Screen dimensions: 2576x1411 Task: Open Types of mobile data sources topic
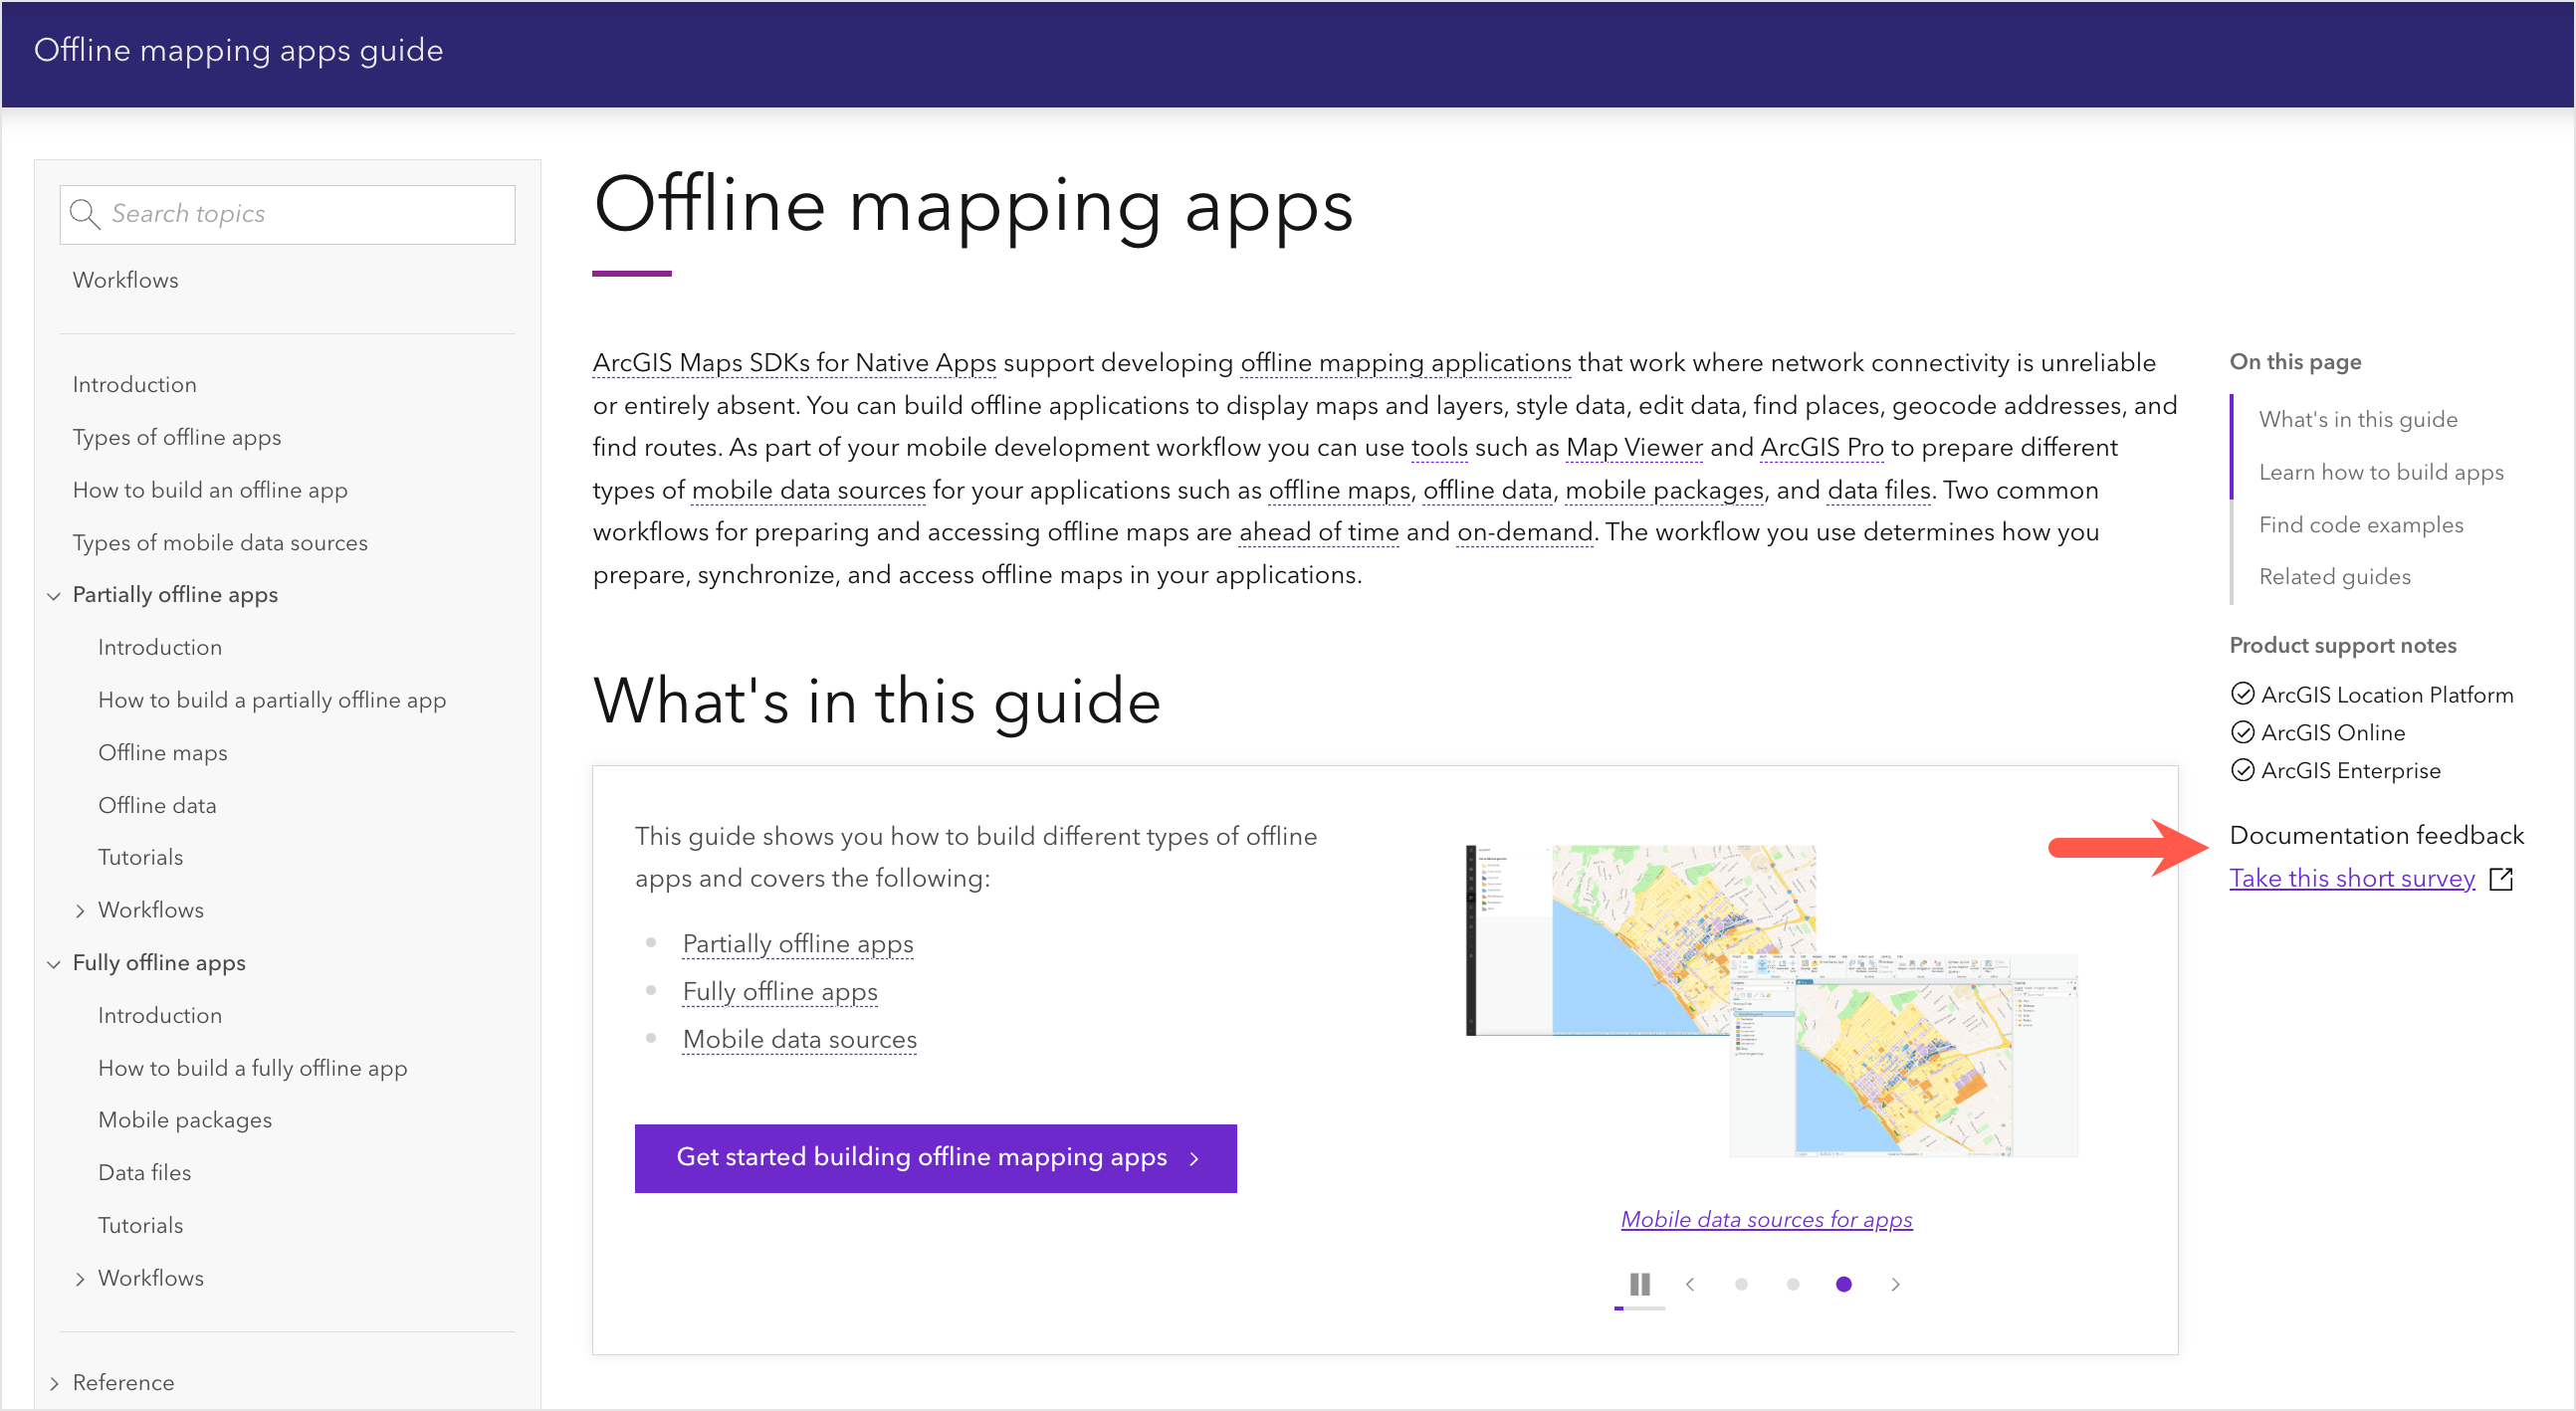coord(220,542)
